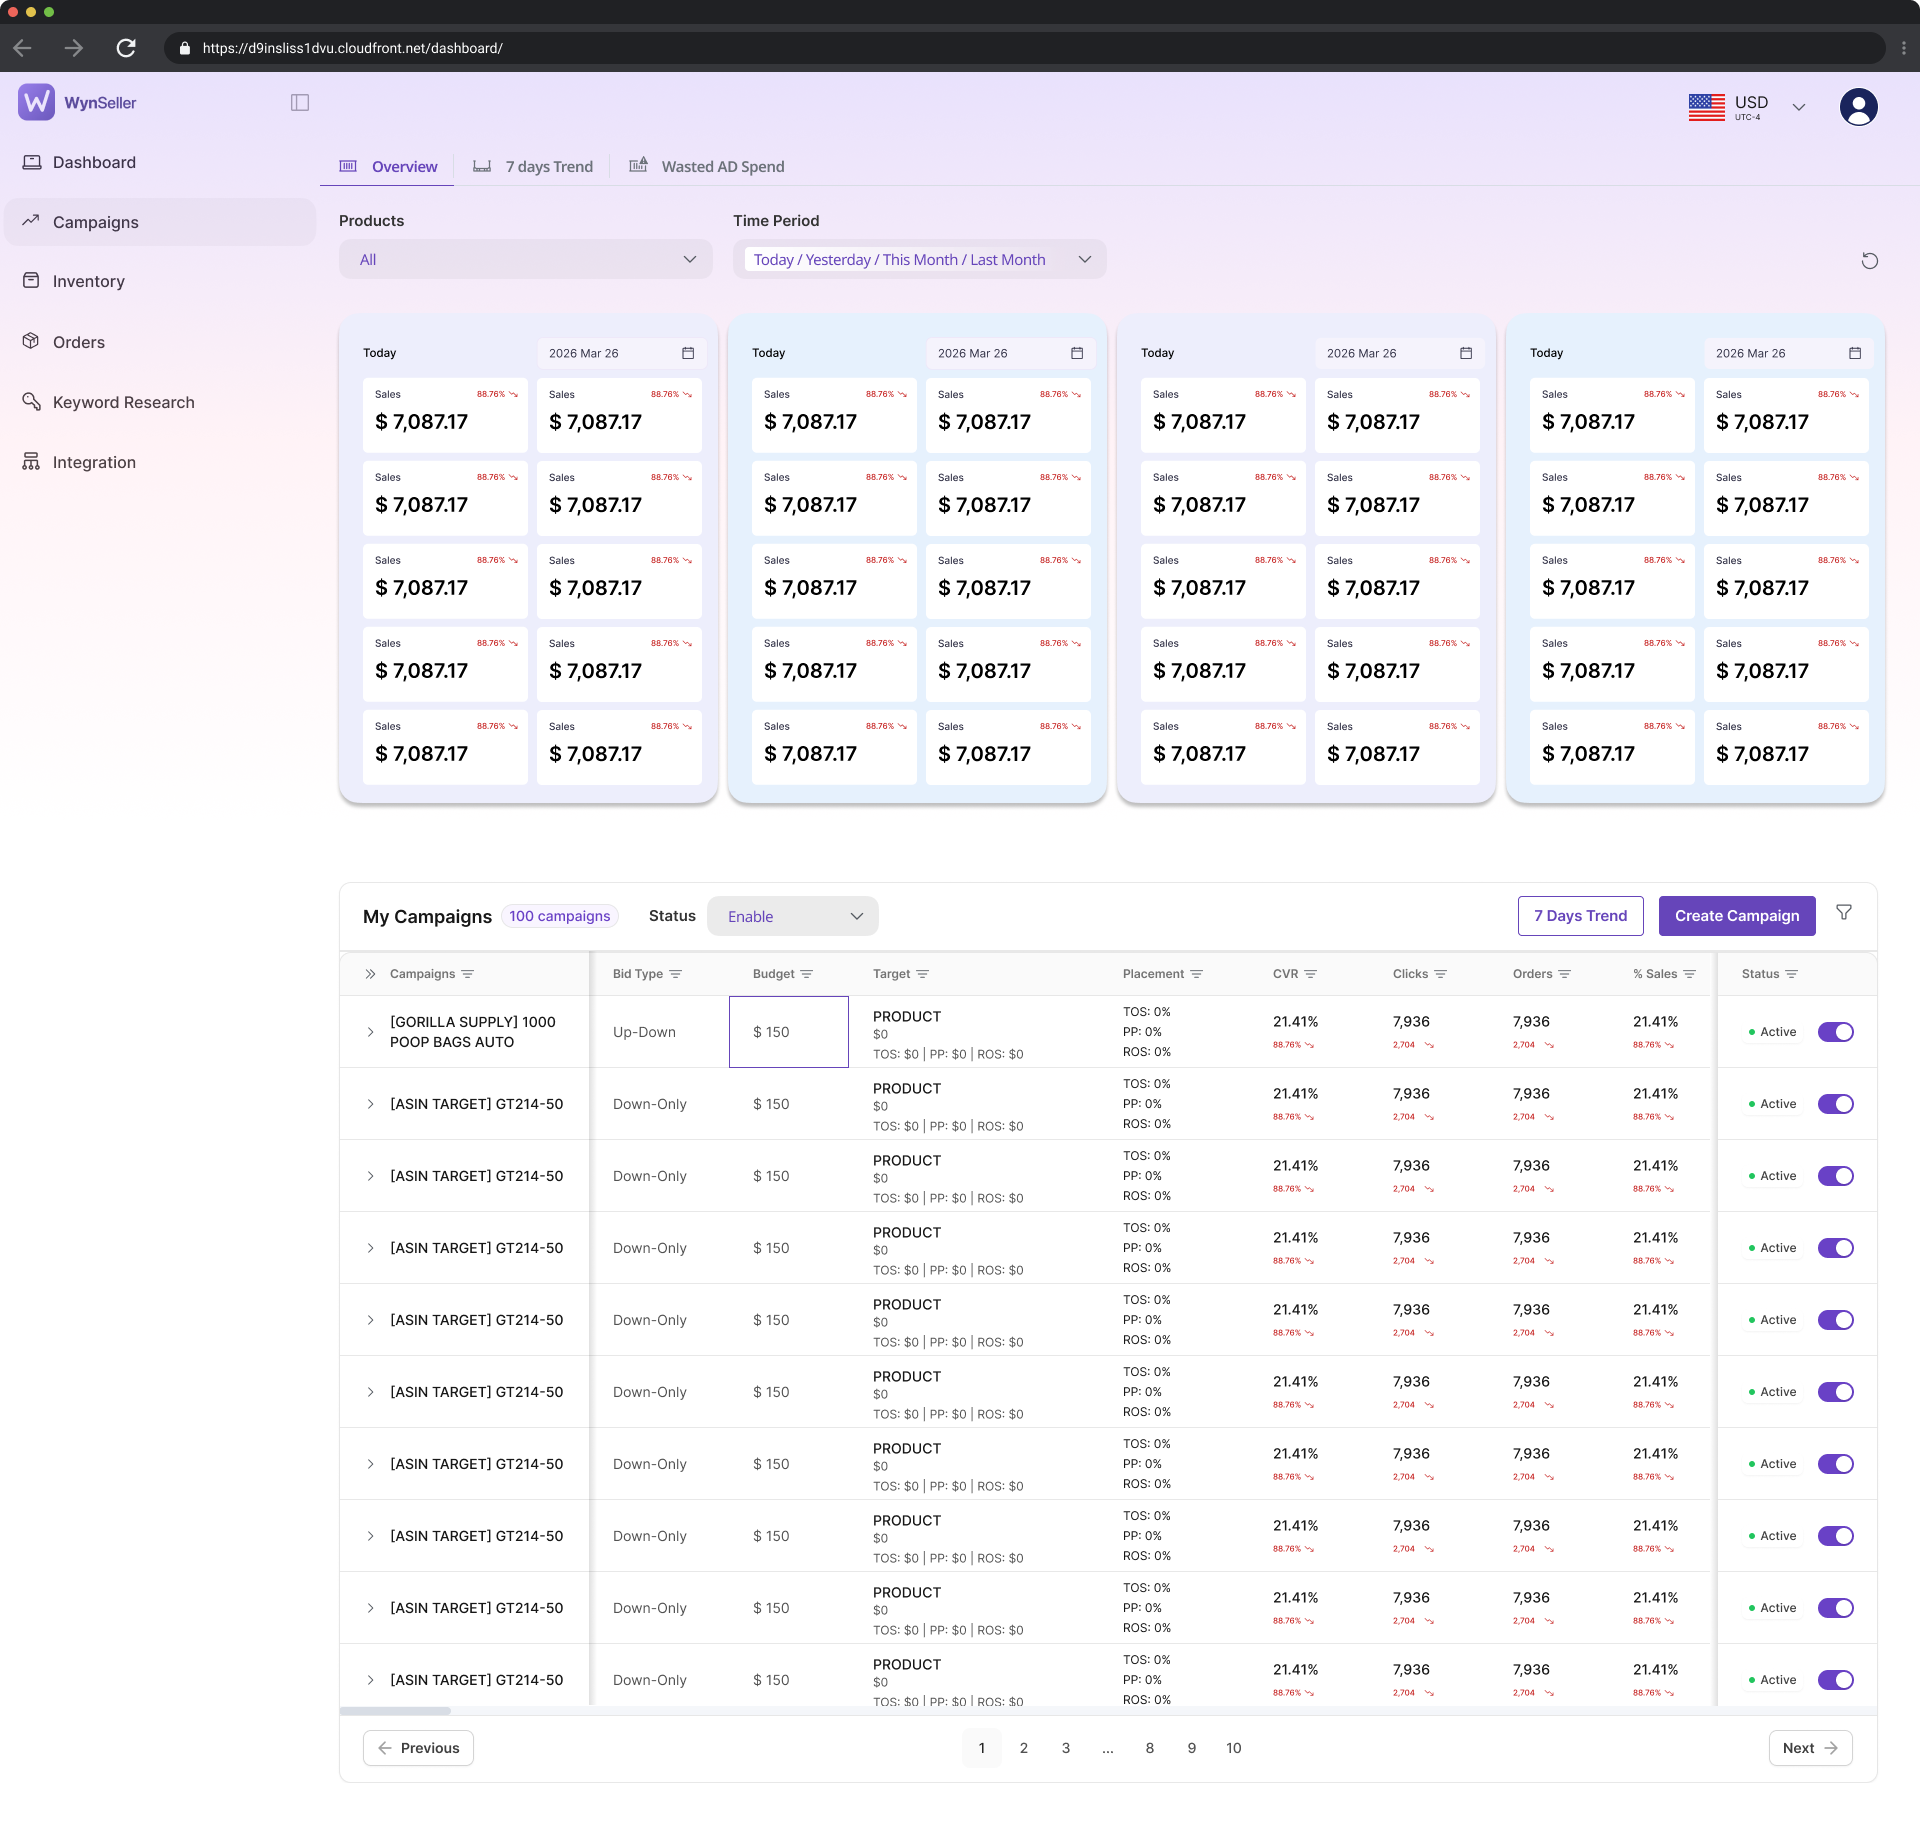Click the 100 campaigns badge
The width and height of the screenshot is (1920, 1826).
click(559, 916)
